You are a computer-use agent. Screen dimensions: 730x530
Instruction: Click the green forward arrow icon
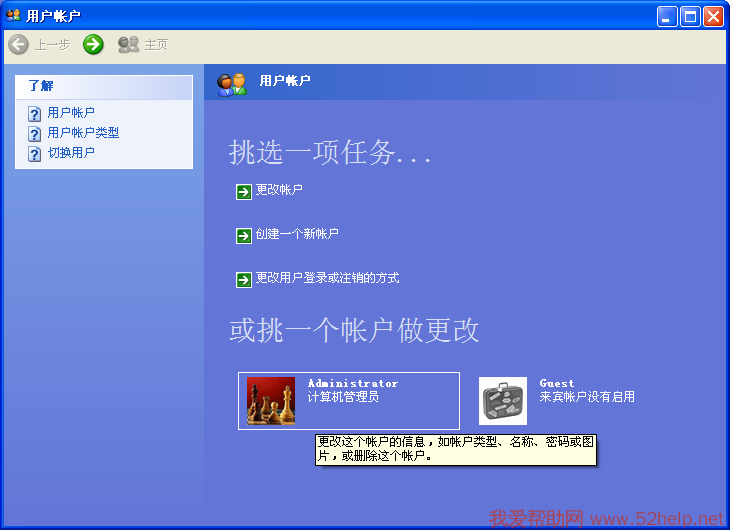(x=93, y=44)
